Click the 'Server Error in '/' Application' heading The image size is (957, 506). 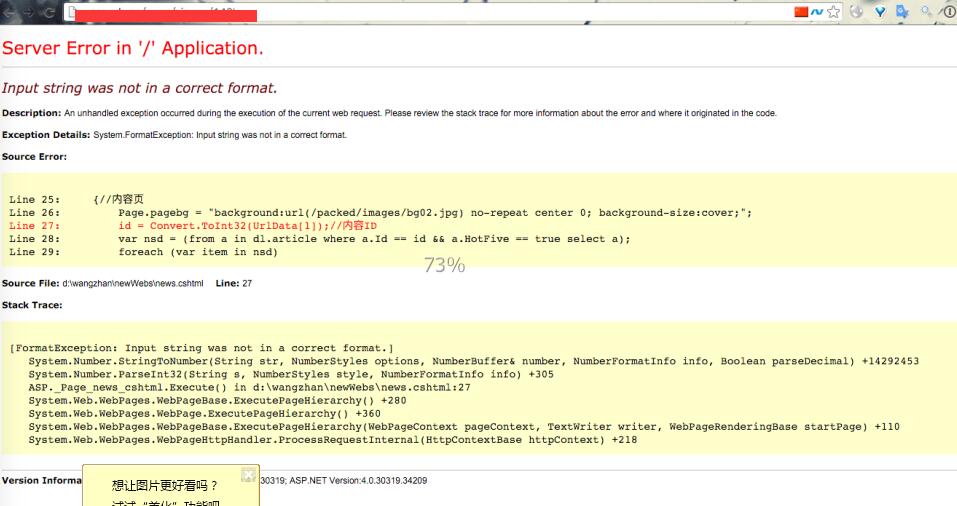tap(133, 48)
